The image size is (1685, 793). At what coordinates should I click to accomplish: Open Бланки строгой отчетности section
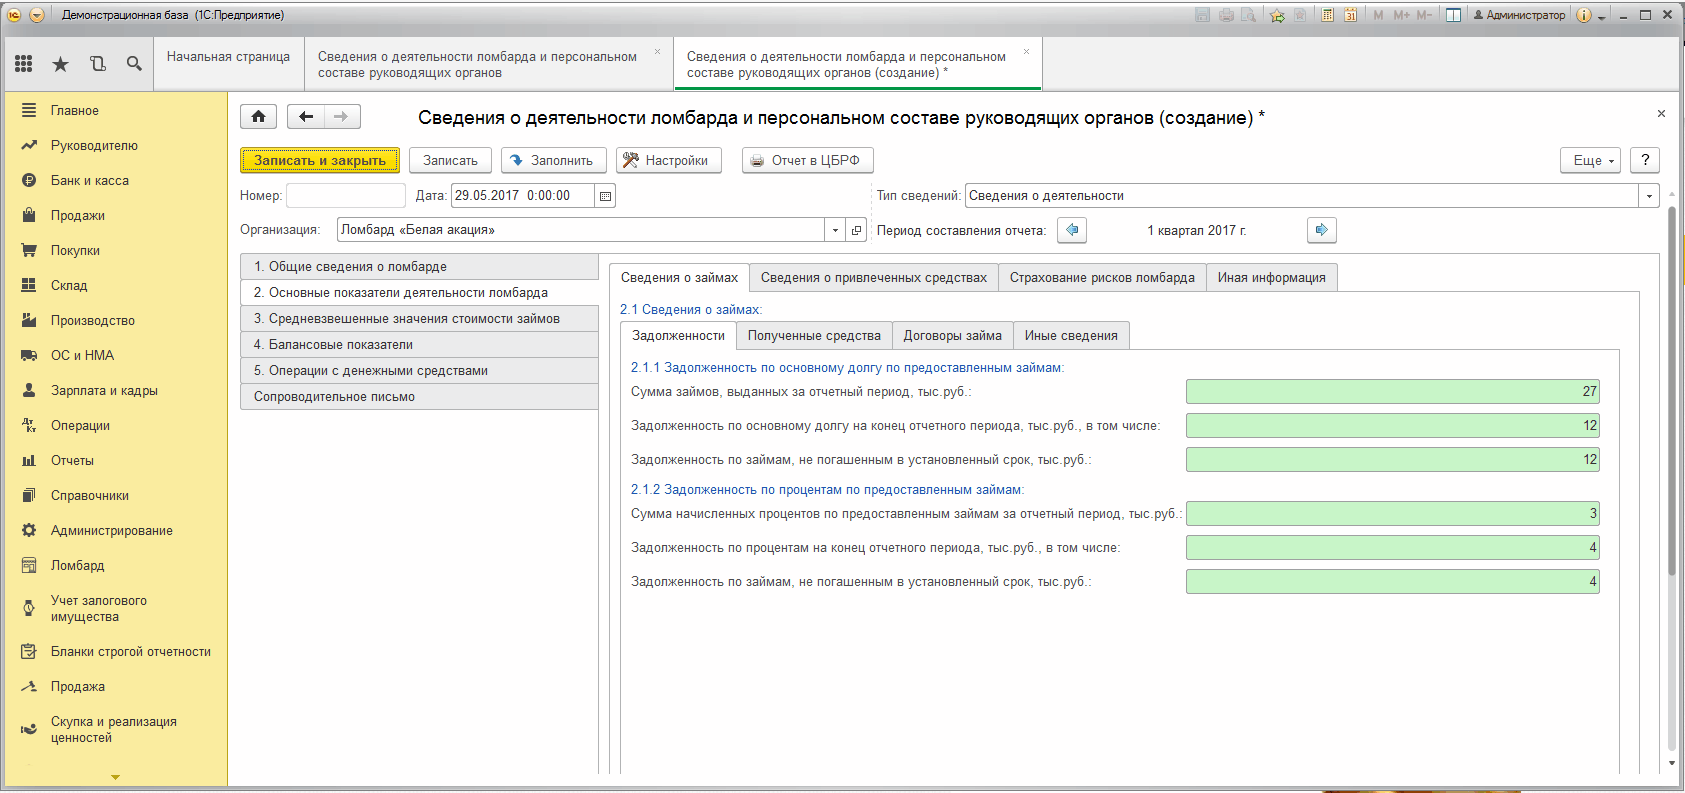click(116, 652)
